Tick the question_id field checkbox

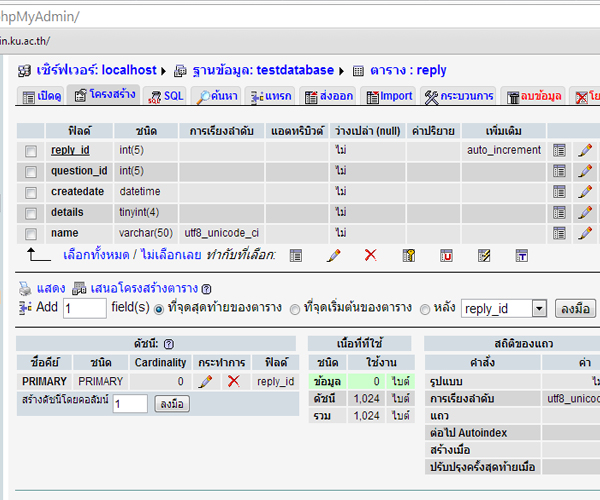[x=31, y=171]
